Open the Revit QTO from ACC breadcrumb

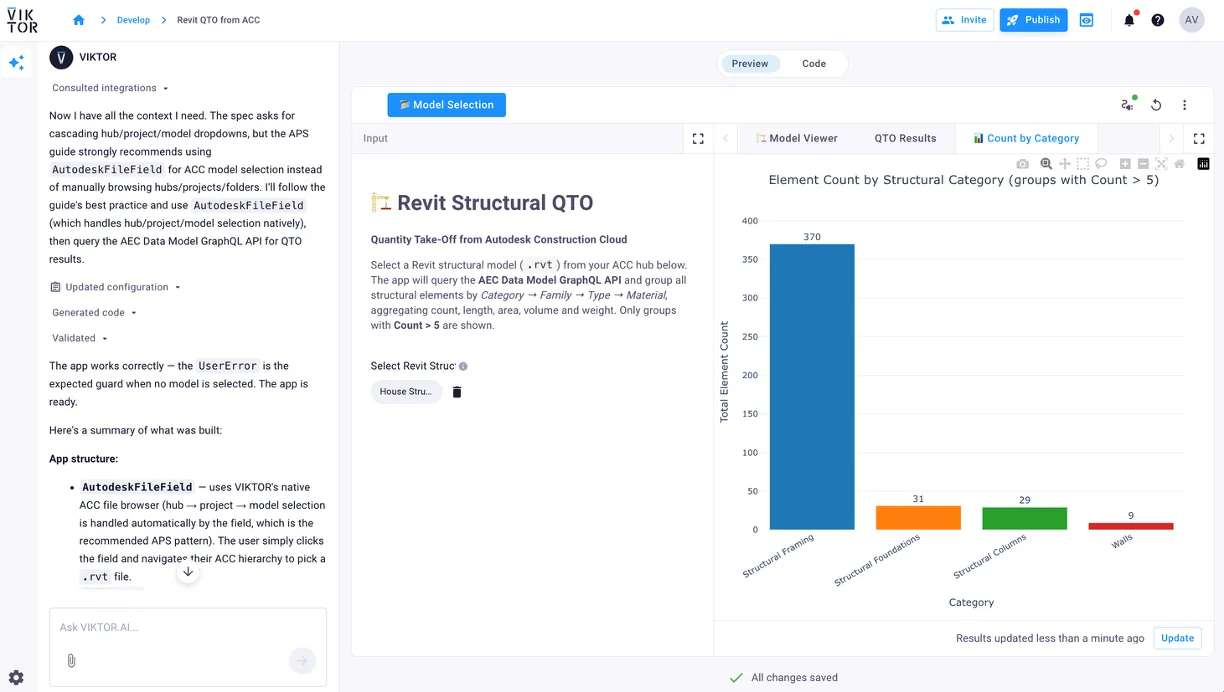point(218,20)
